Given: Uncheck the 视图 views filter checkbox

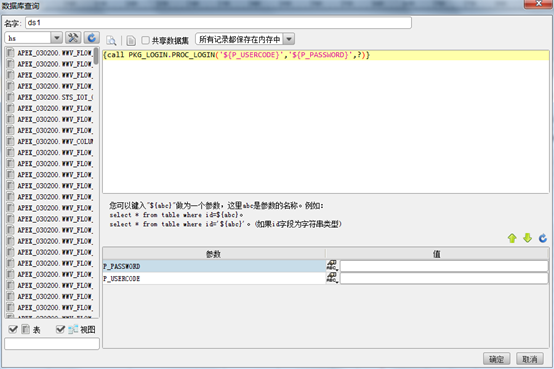Looking at the screenshot, I should [x=60, y=329].
